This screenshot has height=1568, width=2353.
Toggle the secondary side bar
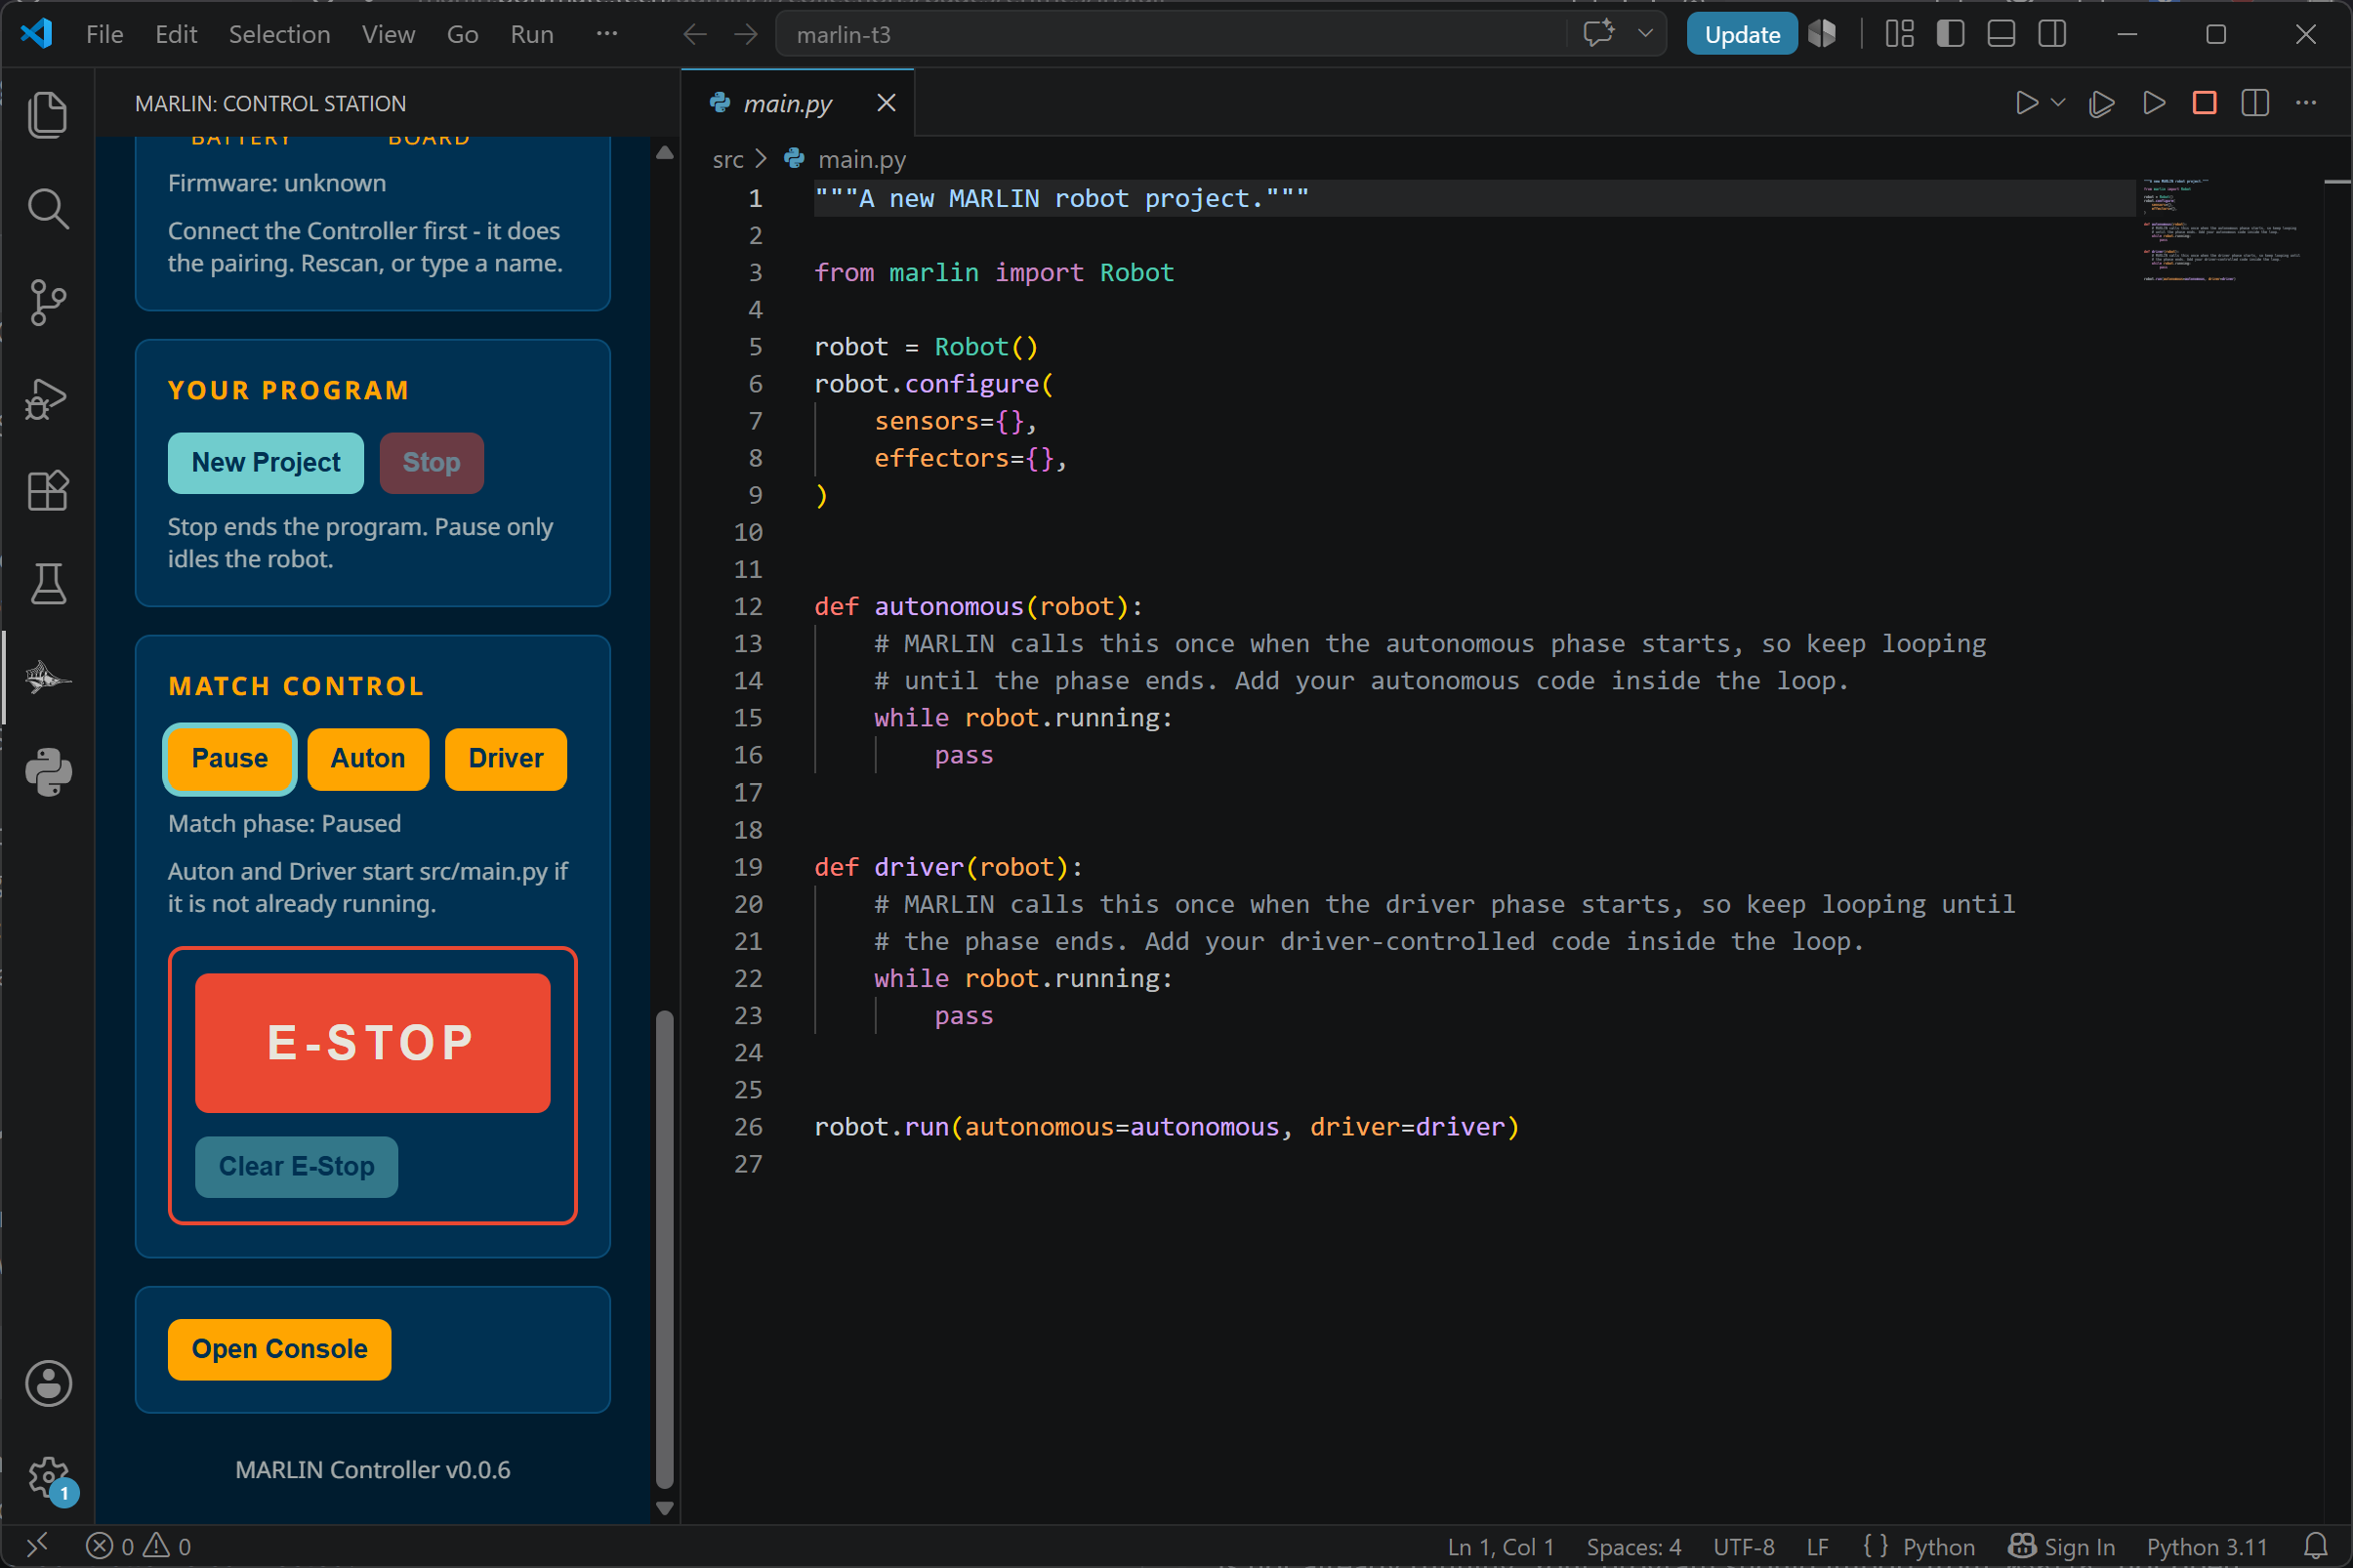(2052, 34)
